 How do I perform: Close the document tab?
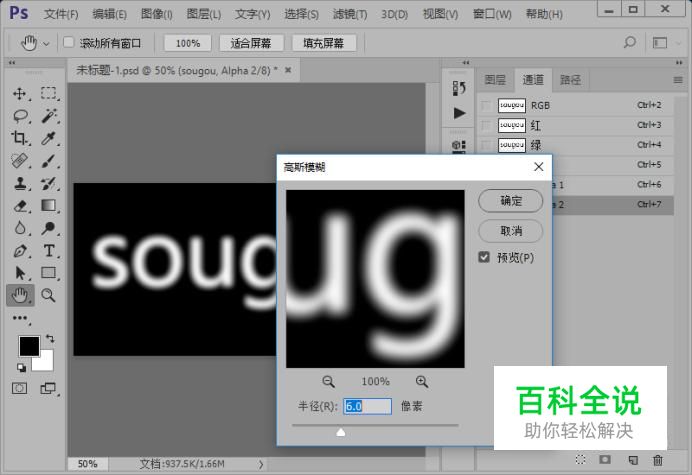click(288, 70)
